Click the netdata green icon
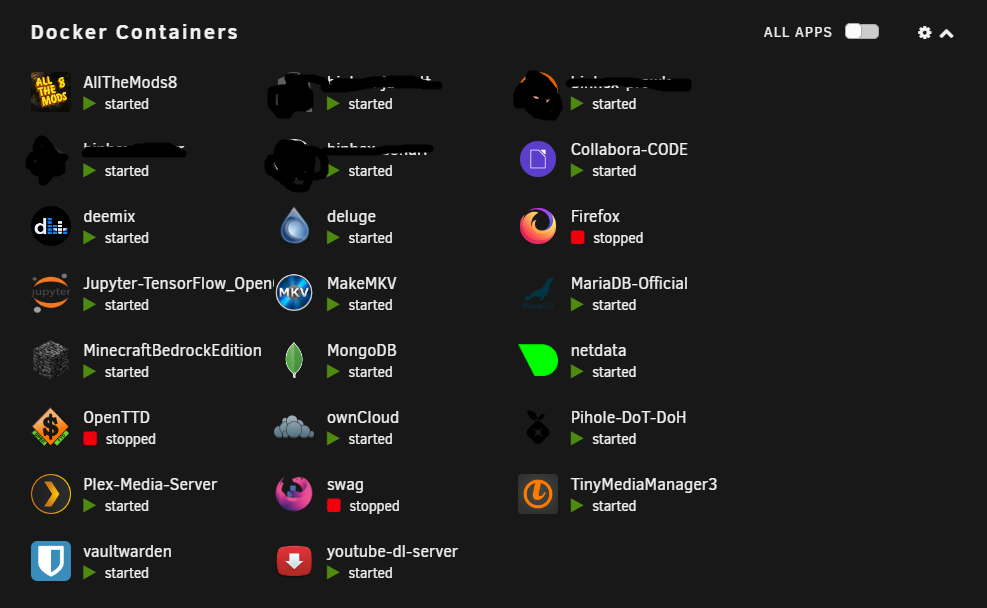 coord(538,360)
